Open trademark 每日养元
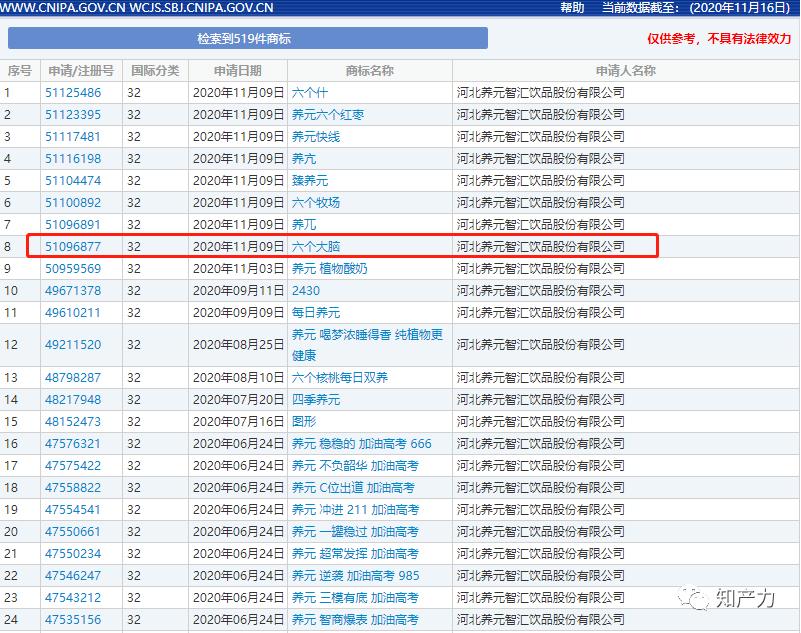Screen dimensions: 801x633 (316, 312)
